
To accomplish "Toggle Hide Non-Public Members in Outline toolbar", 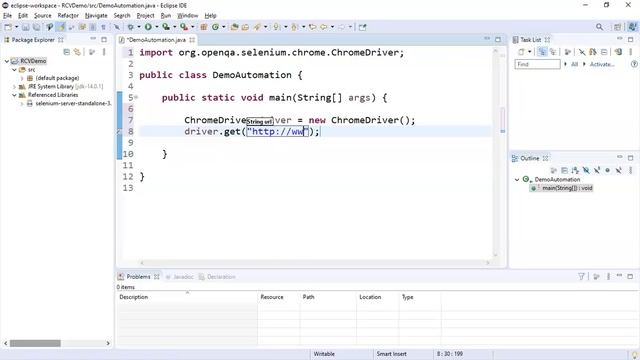I will point(608,170).
